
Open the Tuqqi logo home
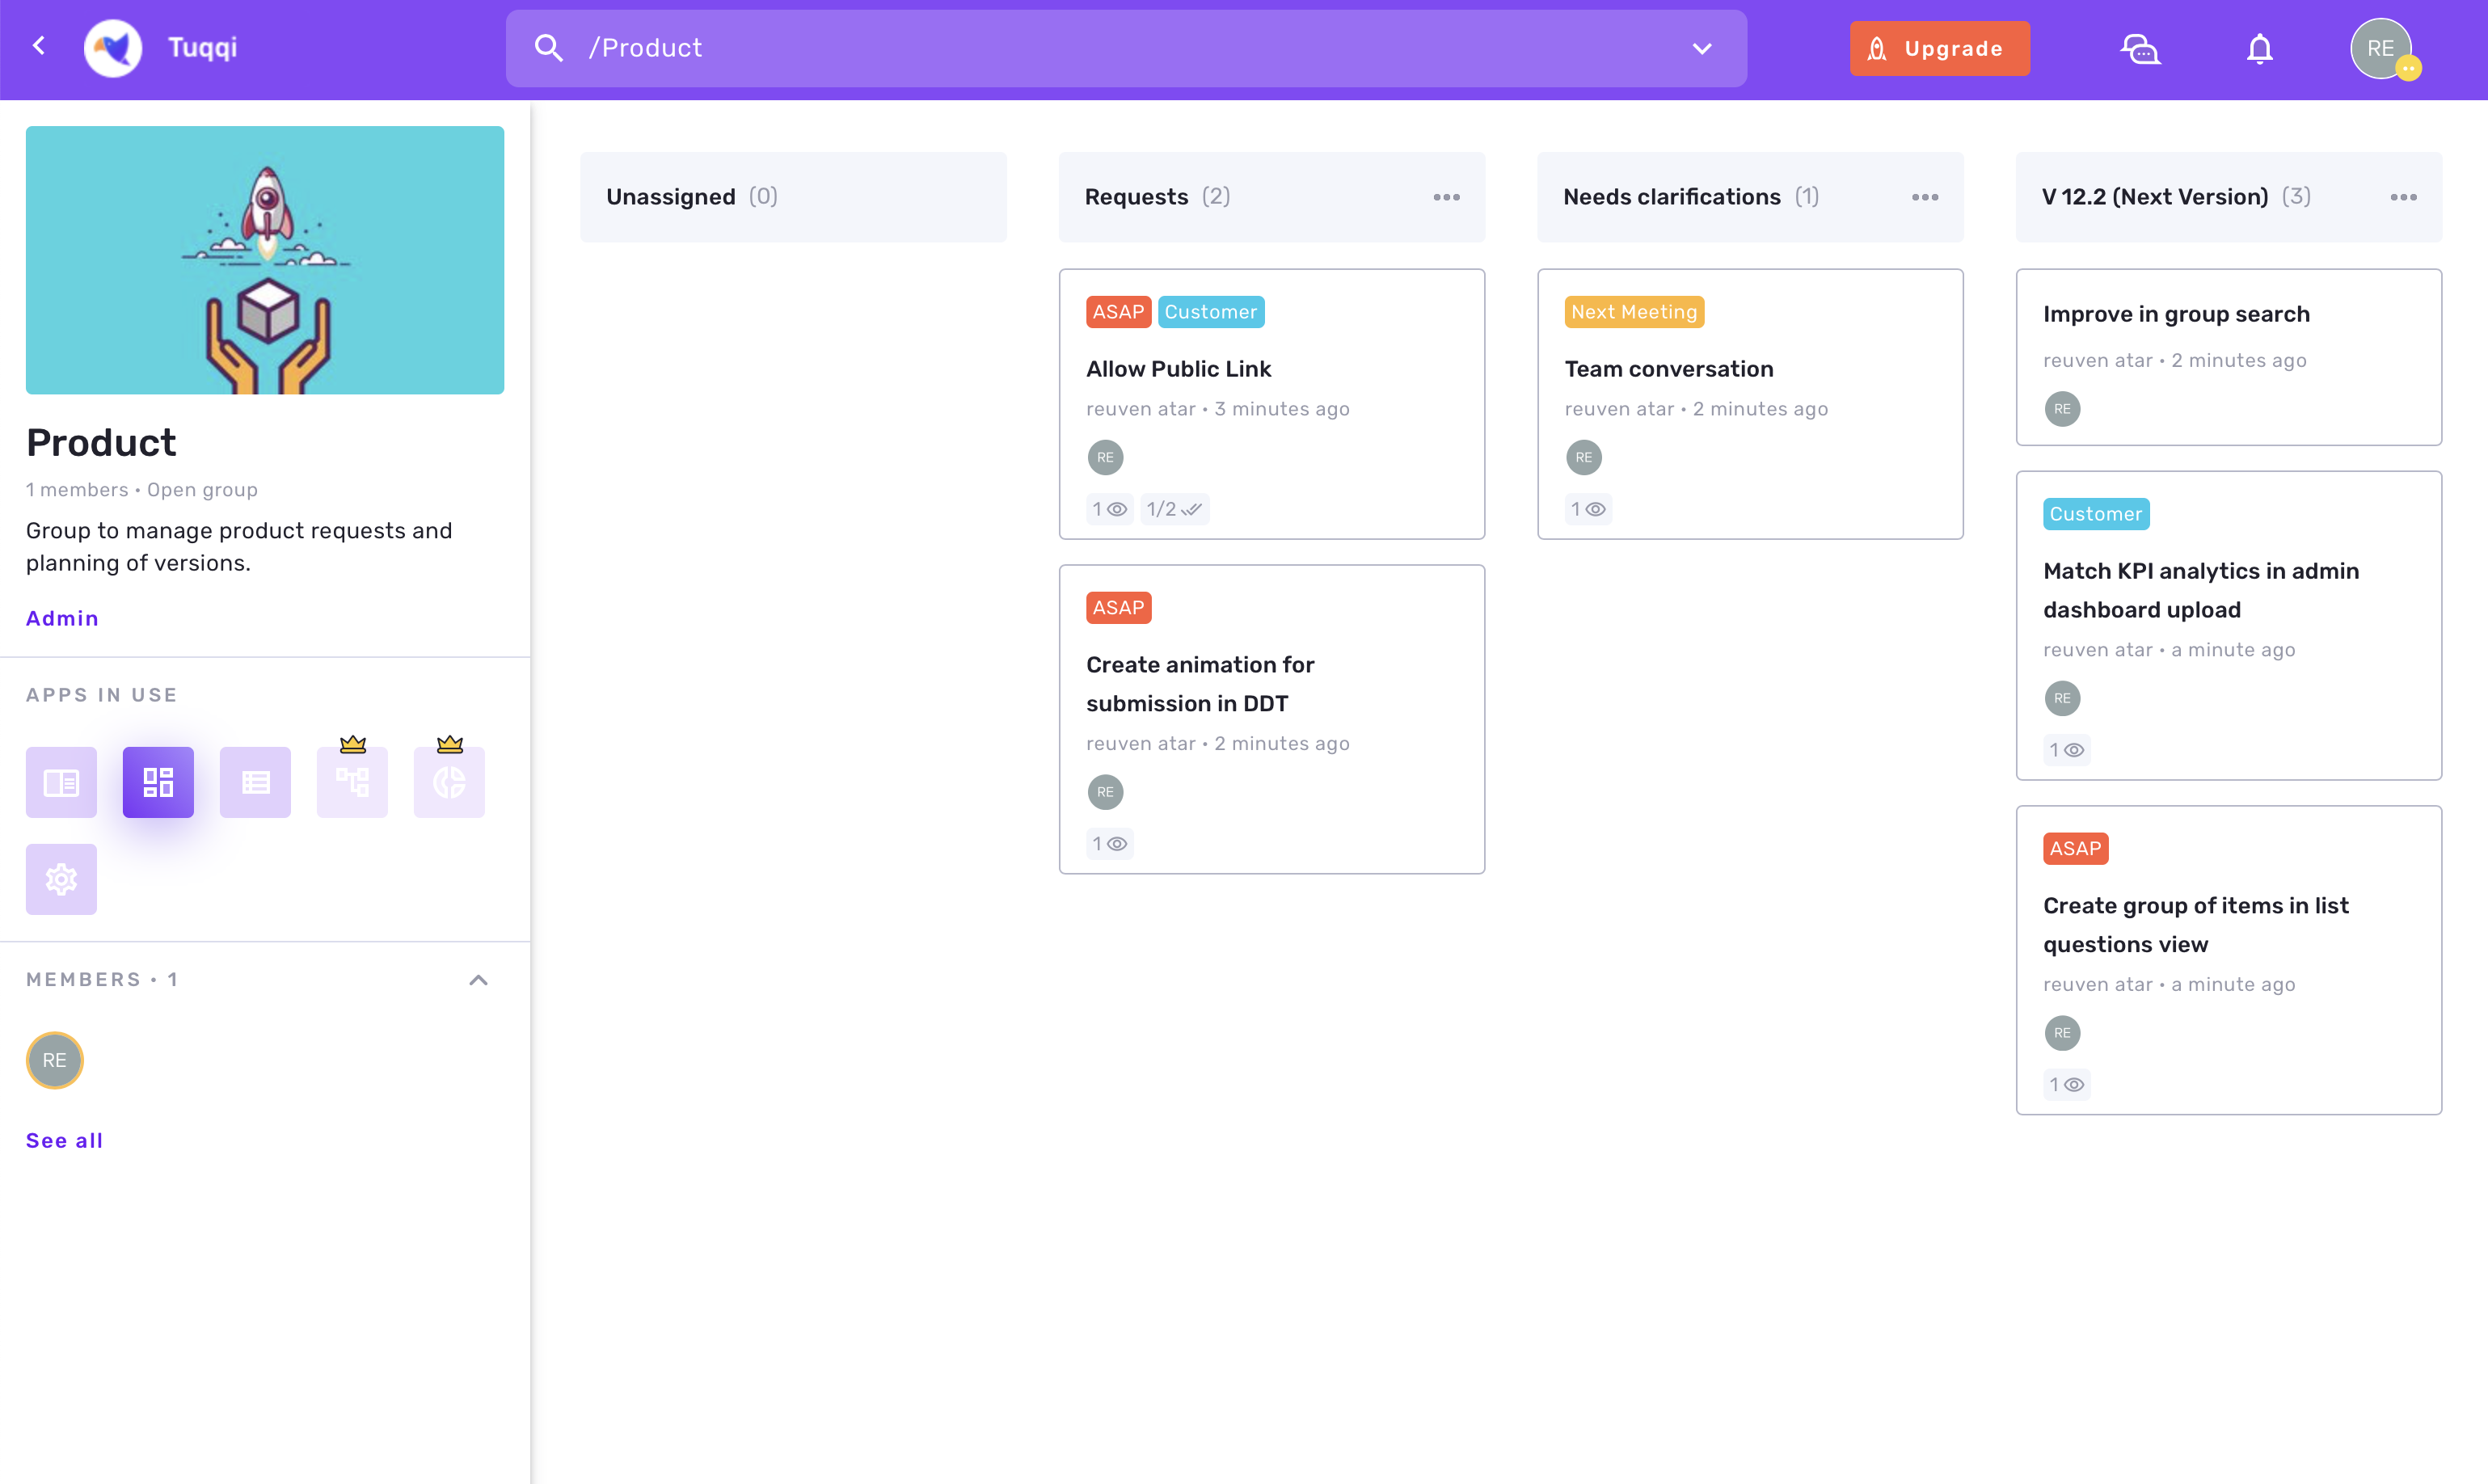click(x=113, y=48)
